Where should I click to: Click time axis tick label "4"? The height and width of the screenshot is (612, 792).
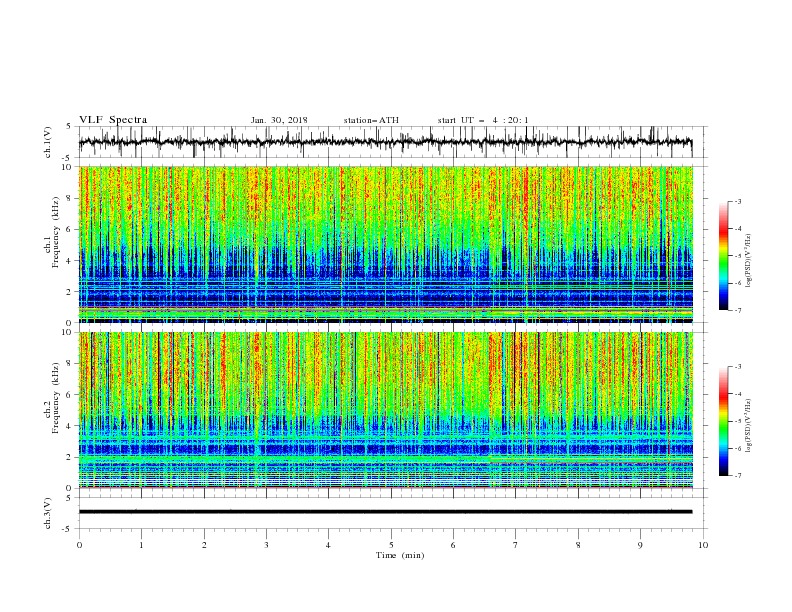(x=328, y=545)
